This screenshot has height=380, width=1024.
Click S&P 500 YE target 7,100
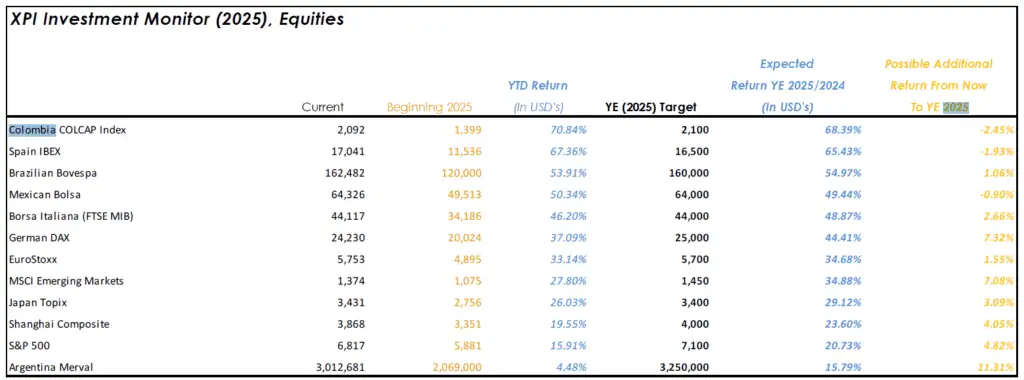pyautogui.click(x=695, y=345)
